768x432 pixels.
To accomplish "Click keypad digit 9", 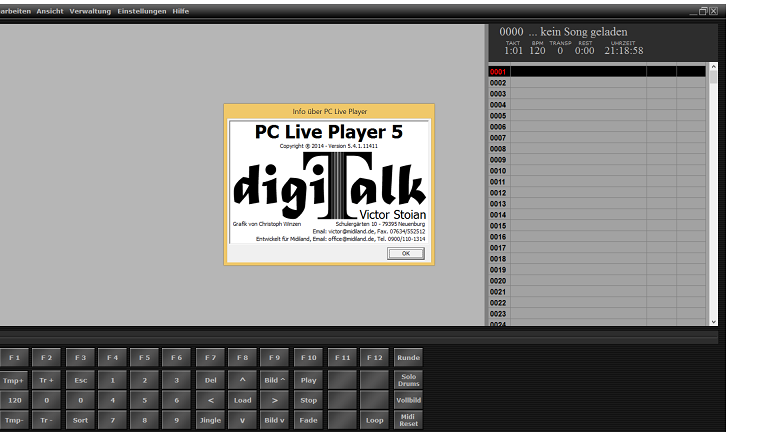I will pyautogui.click(x=176, y=420).
